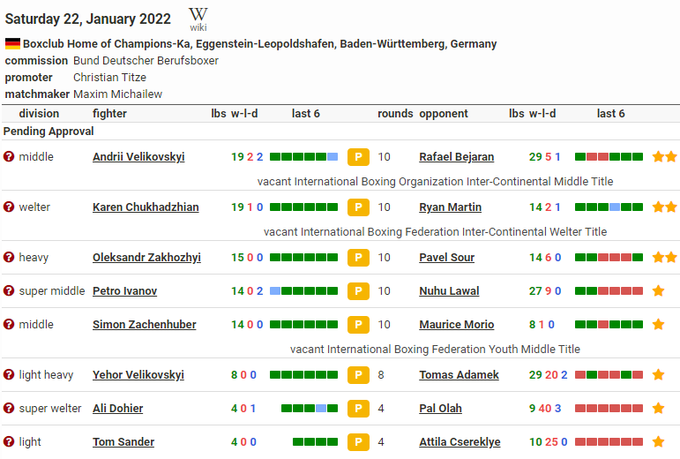Click Andrii Velikovskyi's last 6 results bar

pos(304,157)
